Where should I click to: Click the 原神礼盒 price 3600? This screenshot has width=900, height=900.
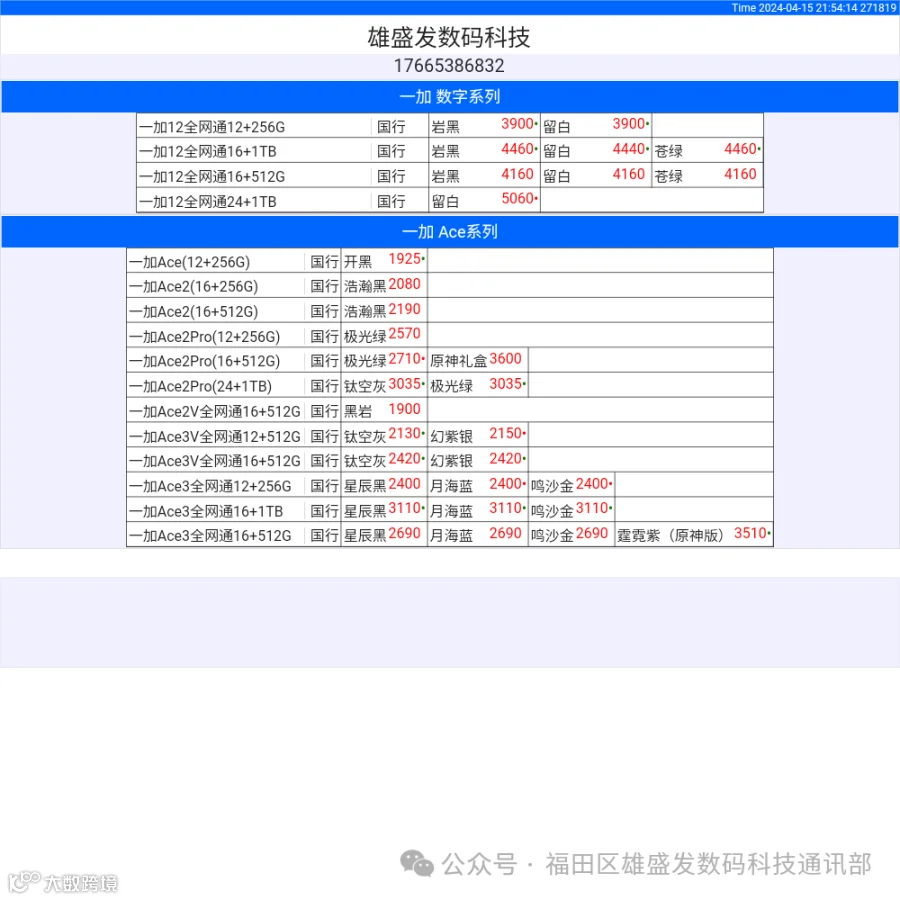click(505, 359)
